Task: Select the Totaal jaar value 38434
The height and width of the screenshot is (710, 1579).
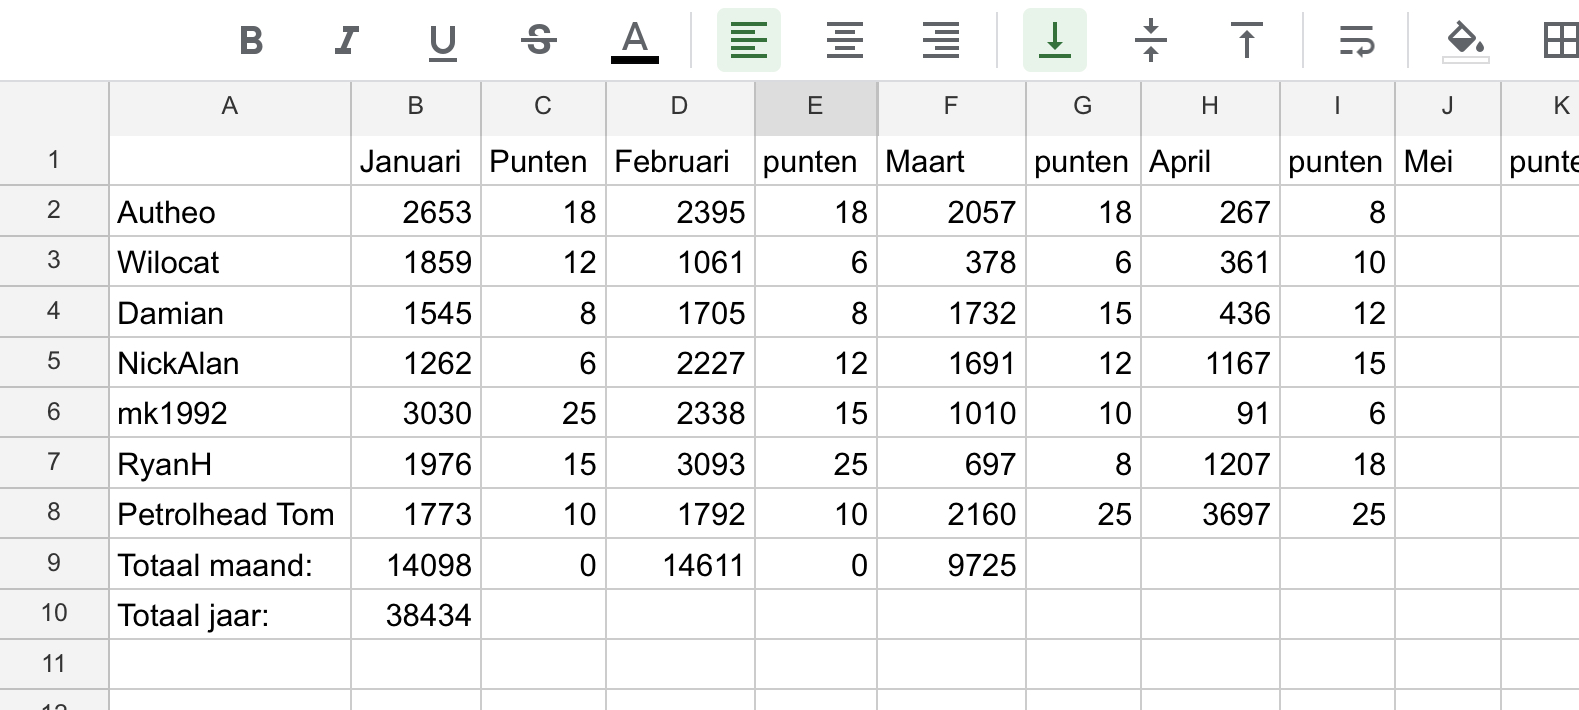Action: click(x=415, y=615)
